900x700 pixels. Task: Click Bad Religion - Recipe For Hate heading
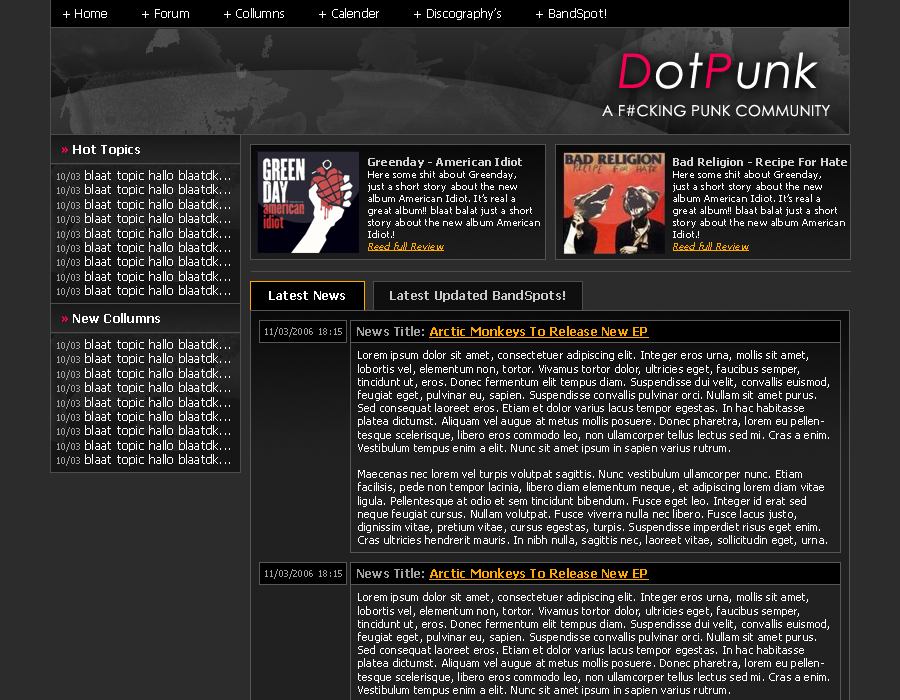pos(759,162)
